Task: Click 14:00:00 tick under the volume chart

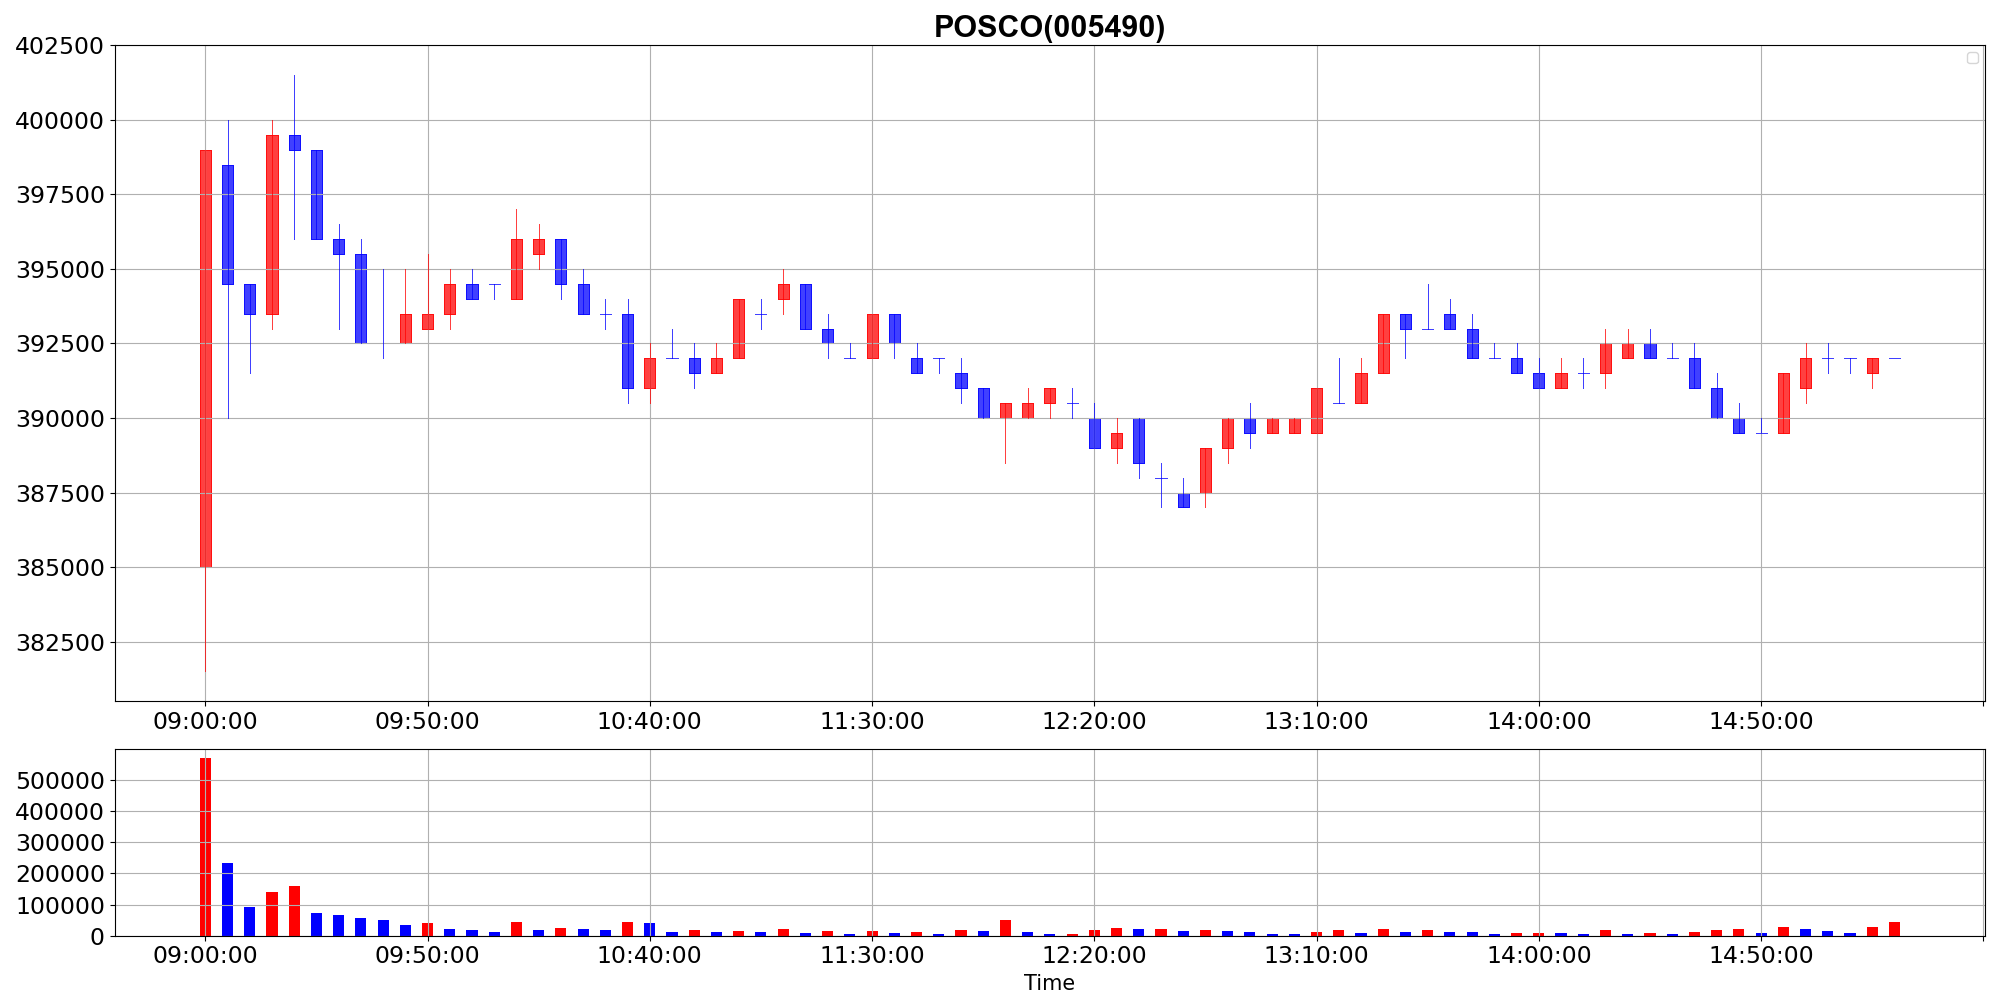Action: tap(1539, 956)
